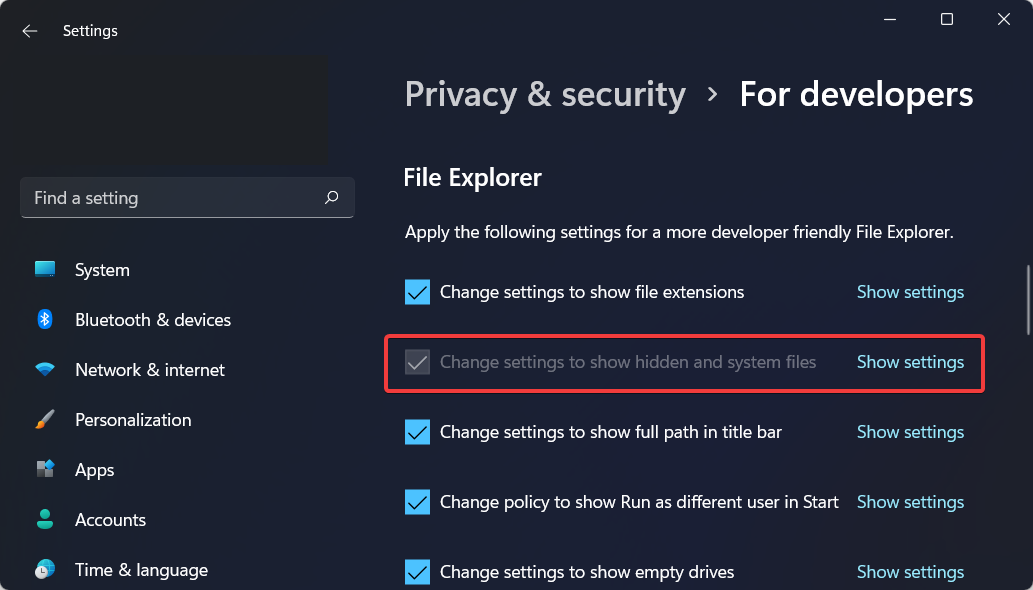Open the Privacy & security breadcrumb
The height and width of the screenshot is (590, 1033).
point(545,94)
